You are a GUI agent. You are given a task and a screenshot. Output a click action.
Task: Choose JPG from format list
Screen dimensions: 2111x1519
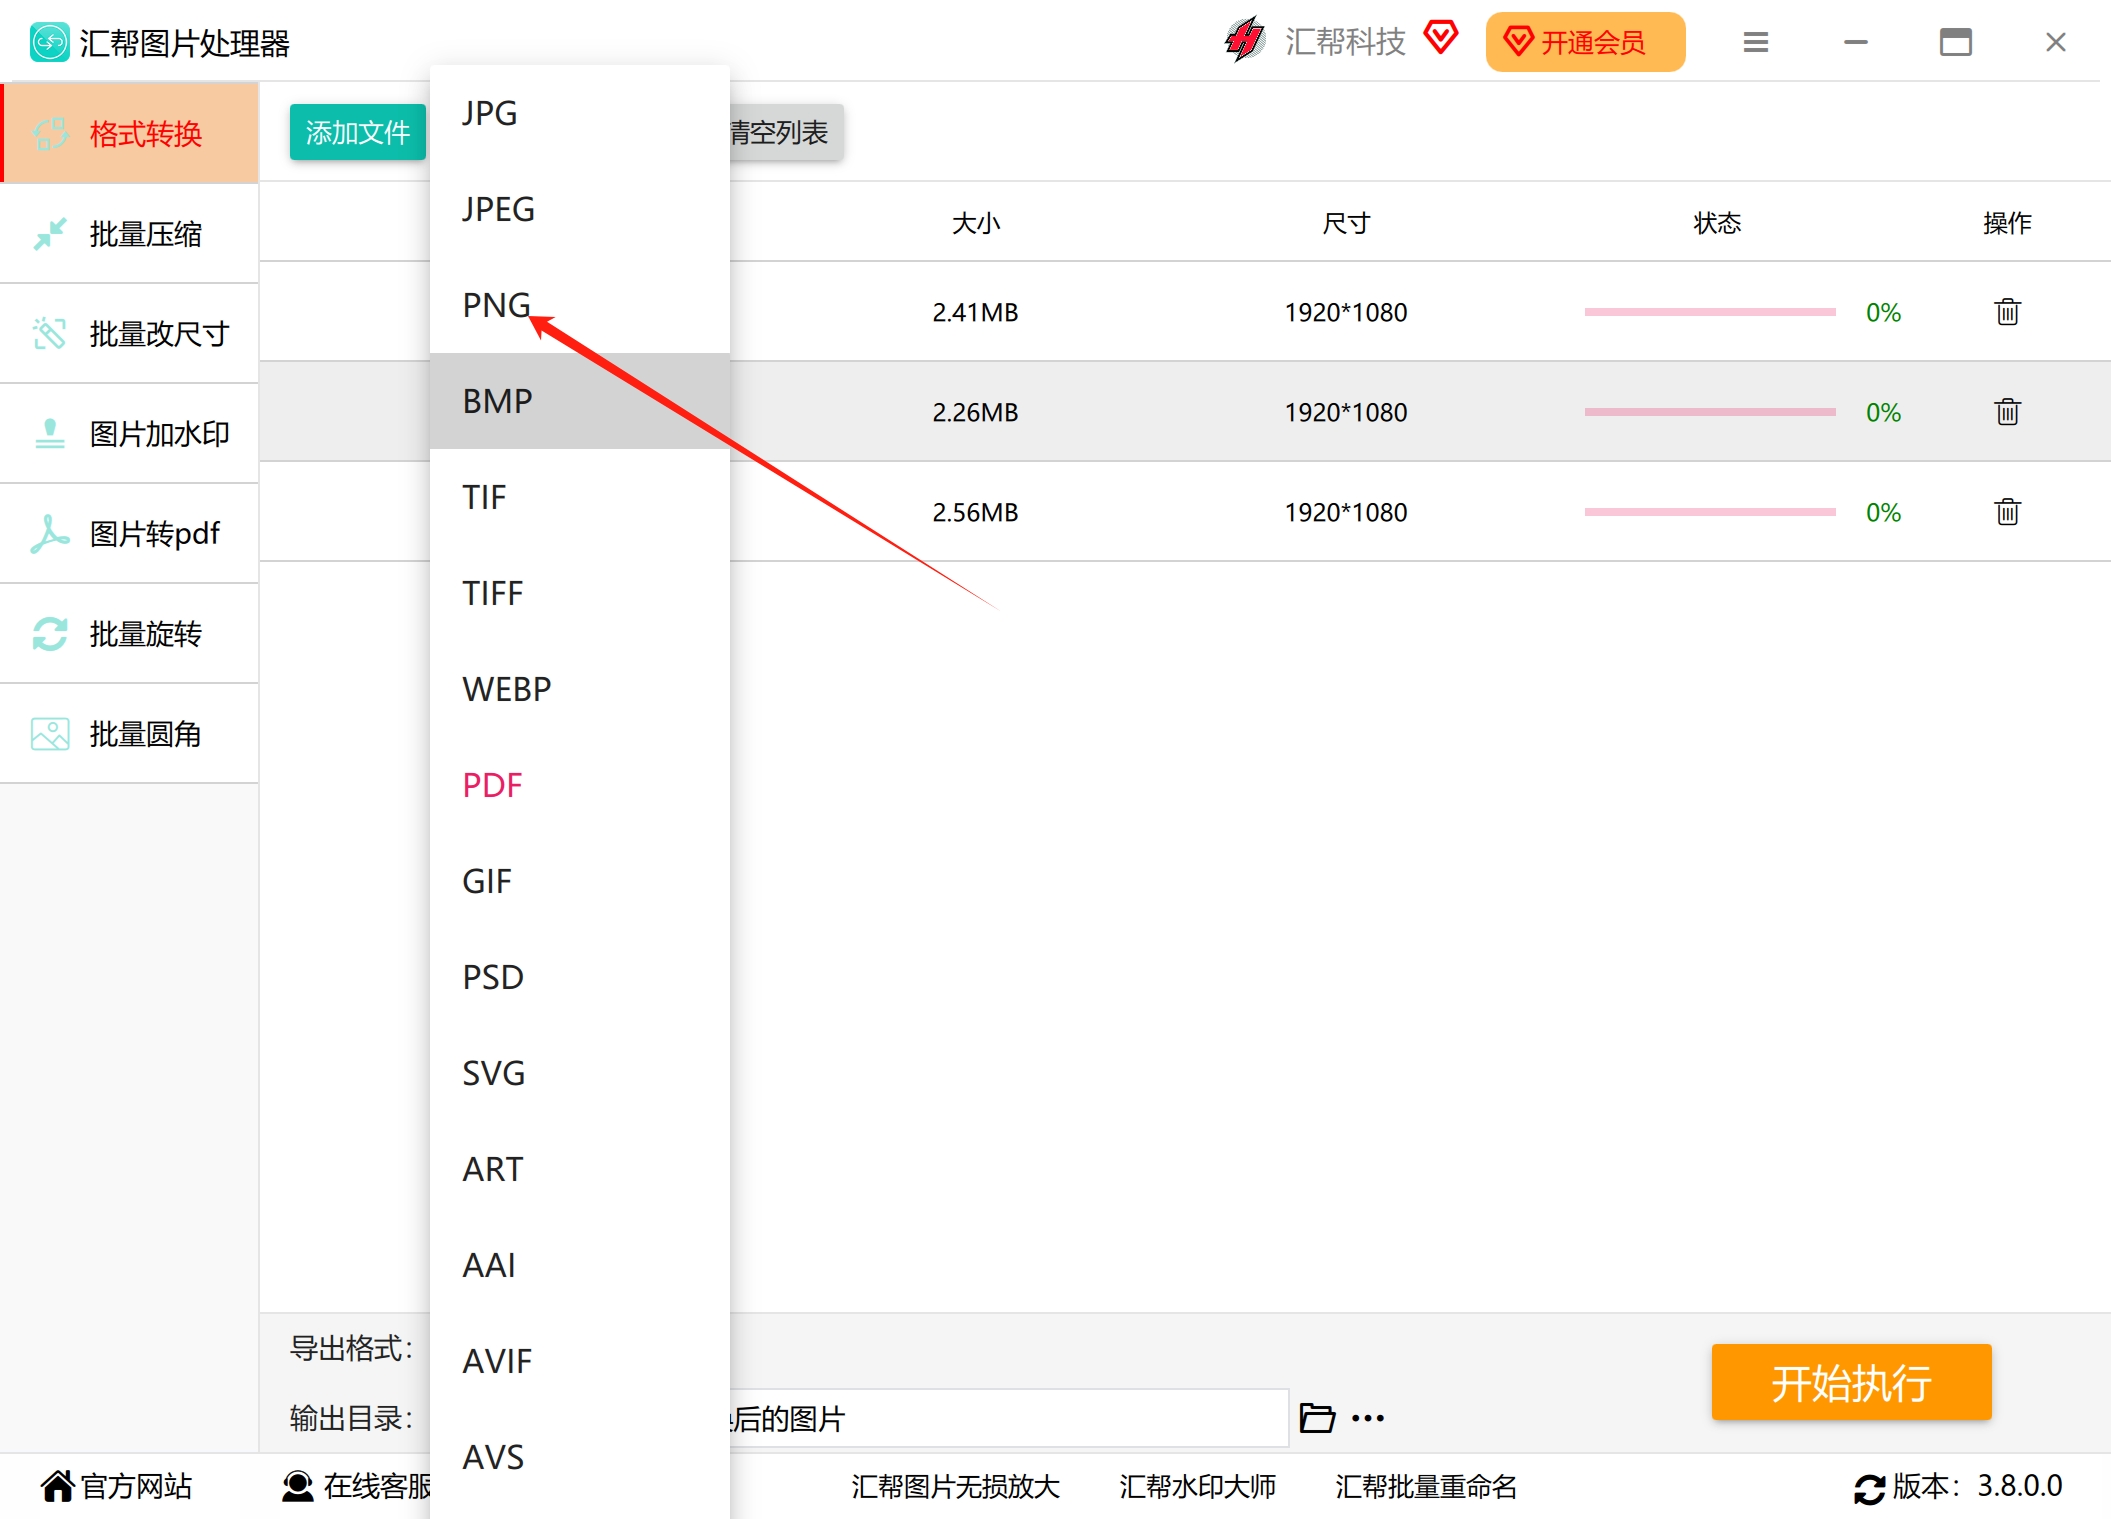pyautogui.click(x=580, y=113)
